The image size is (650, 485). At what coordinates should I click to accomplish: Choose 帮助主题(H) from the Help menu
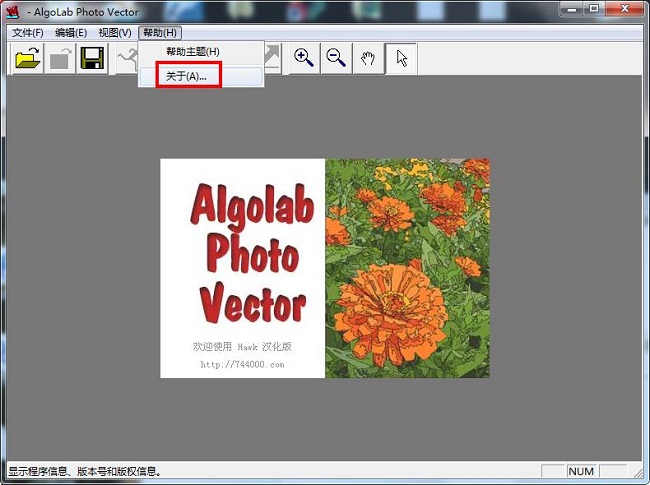coord(201,52)
